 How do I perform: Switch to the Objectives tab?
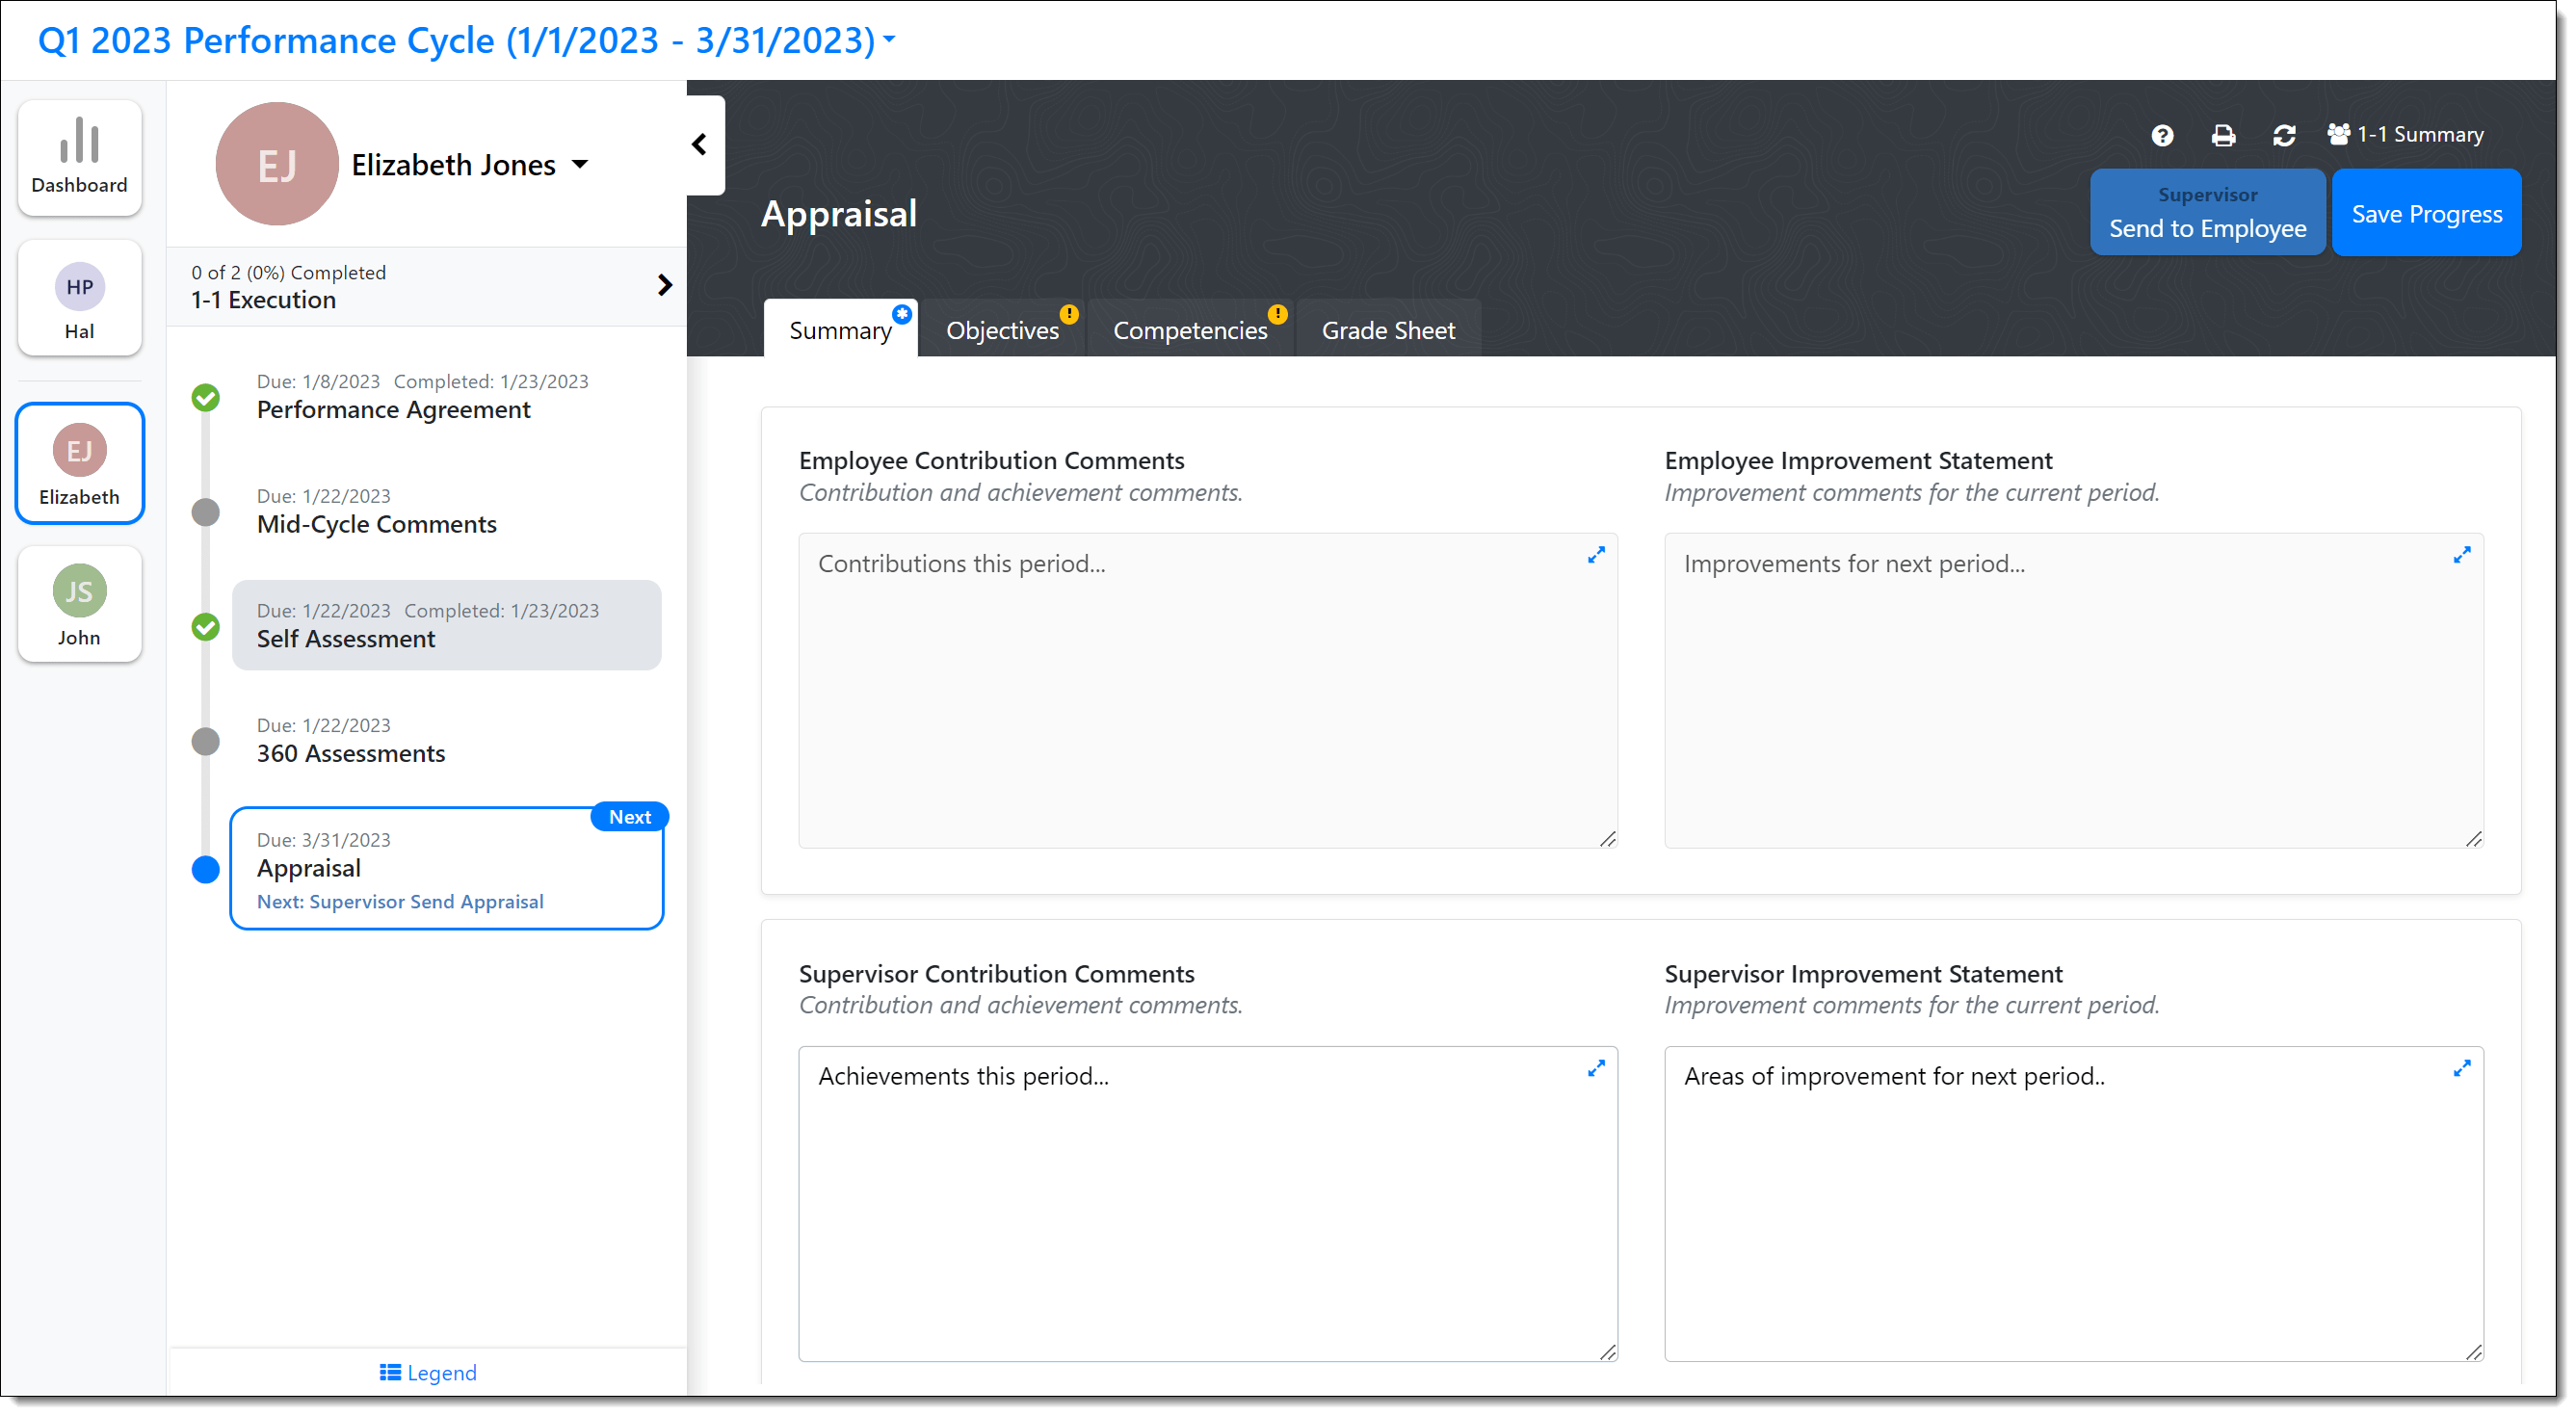click(x=1002, y=330)
